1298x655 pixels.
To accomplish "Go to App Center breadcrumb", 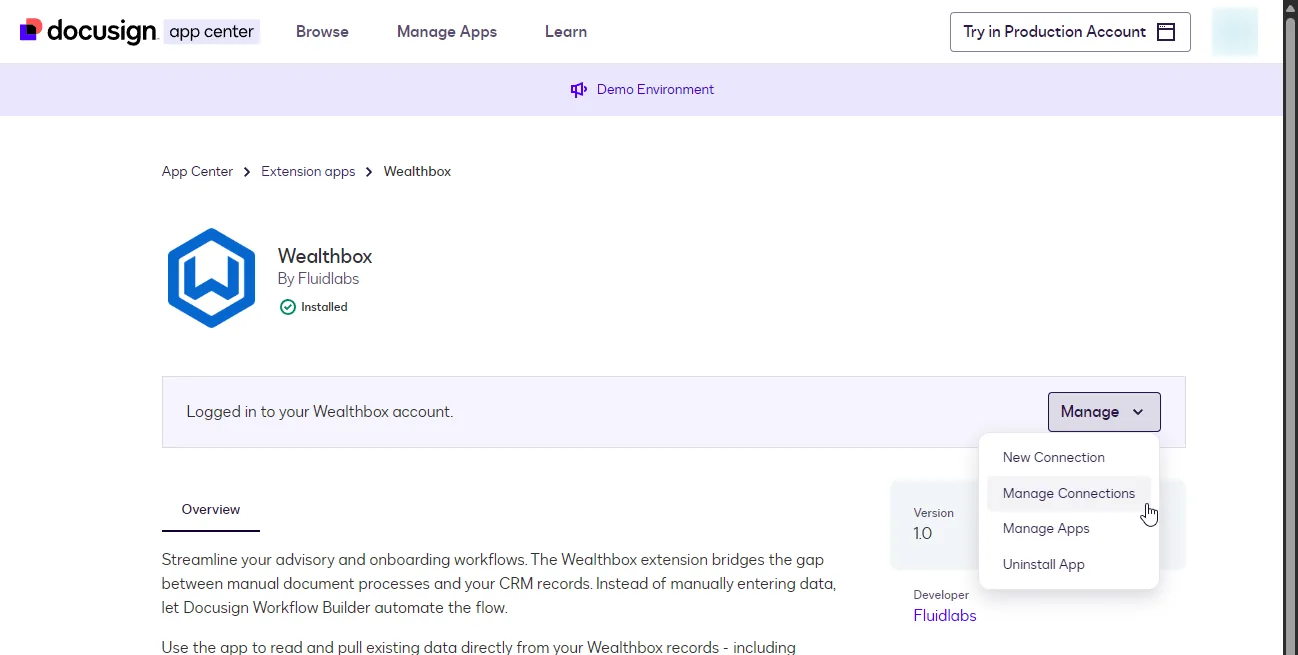I will coord(197,172).
